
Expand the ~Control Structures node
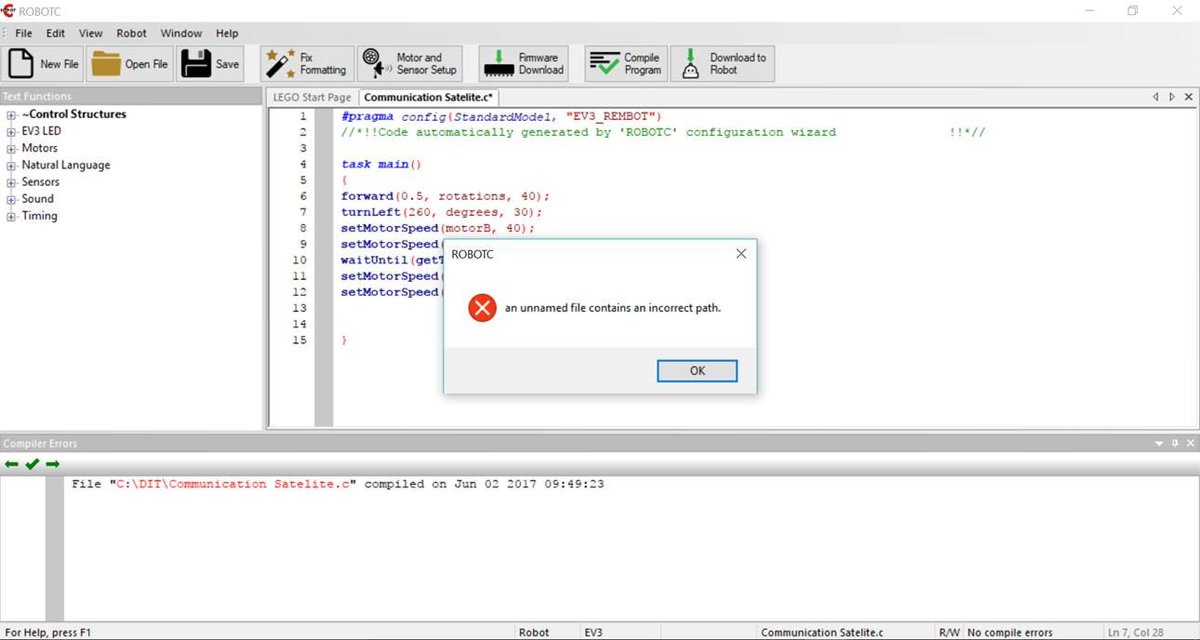tap(11, 115)
